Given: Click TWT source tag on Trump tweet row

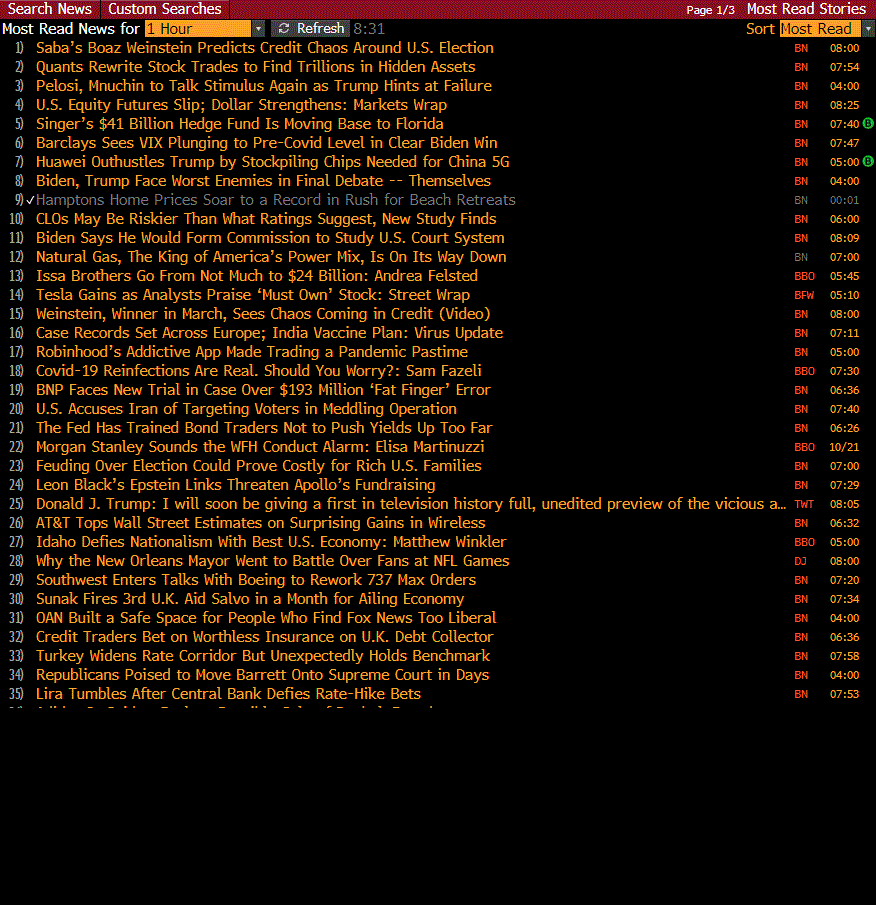Looking at the screenshot, I should point(804,504).
